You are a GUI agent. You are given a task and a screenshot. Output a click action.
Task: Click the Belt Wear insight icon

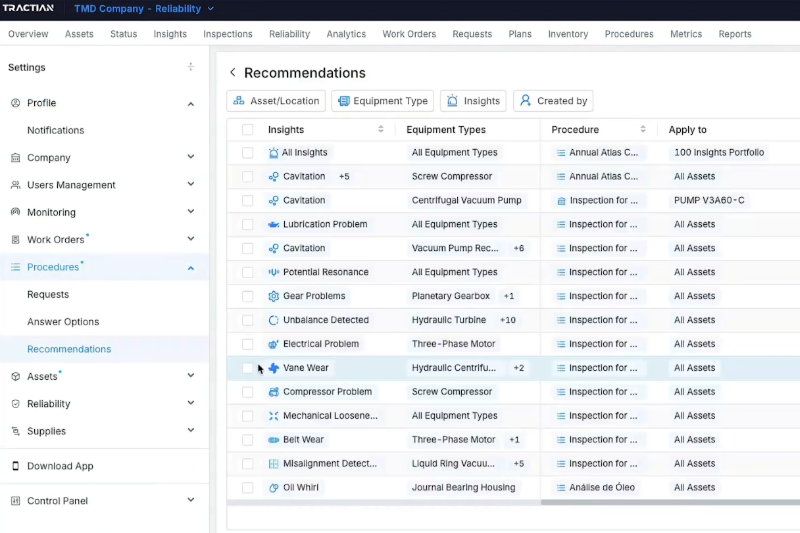(x=274, y=440)
